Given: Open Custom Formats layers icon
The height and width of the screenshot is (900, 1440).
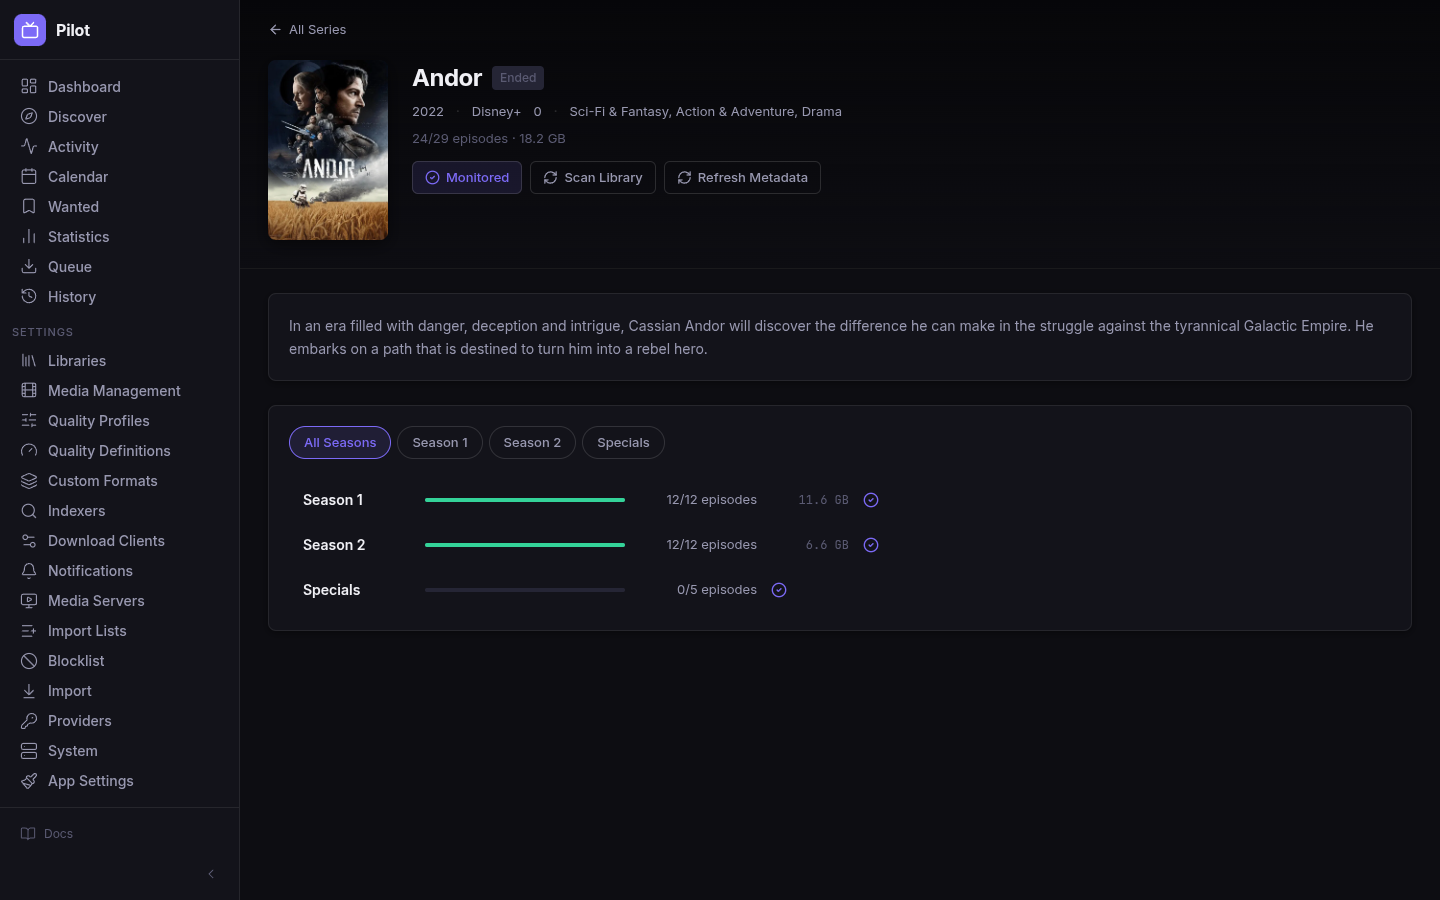Looking at the screenshot, I should tap(29, 481).
